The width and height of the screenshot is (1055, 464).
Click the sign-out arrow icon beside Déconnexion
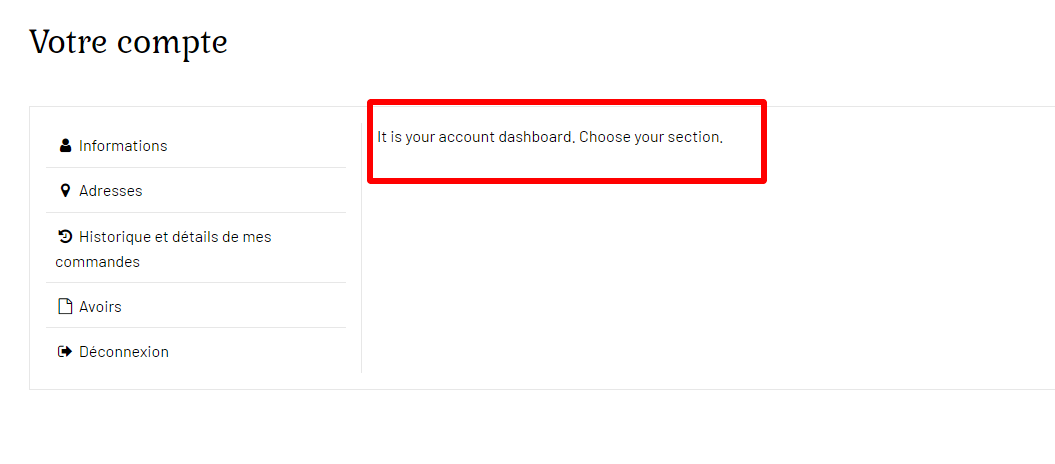coord(66,352)
